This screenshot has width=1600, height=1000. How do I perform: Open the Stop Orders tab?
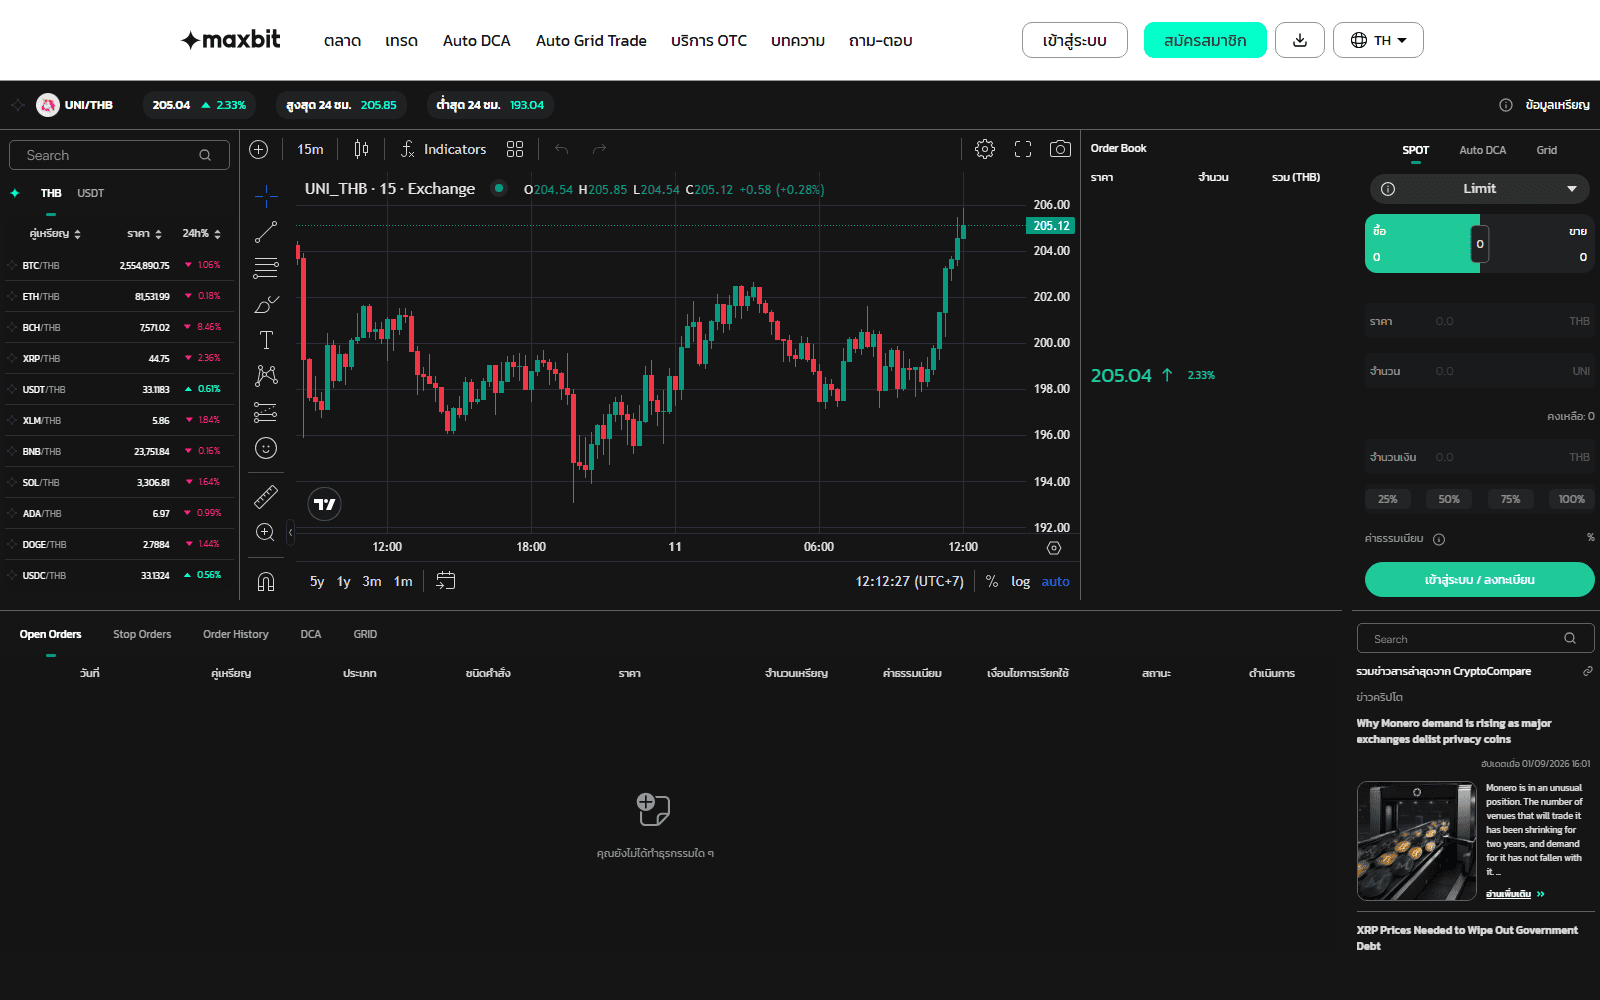click(142, 634)
